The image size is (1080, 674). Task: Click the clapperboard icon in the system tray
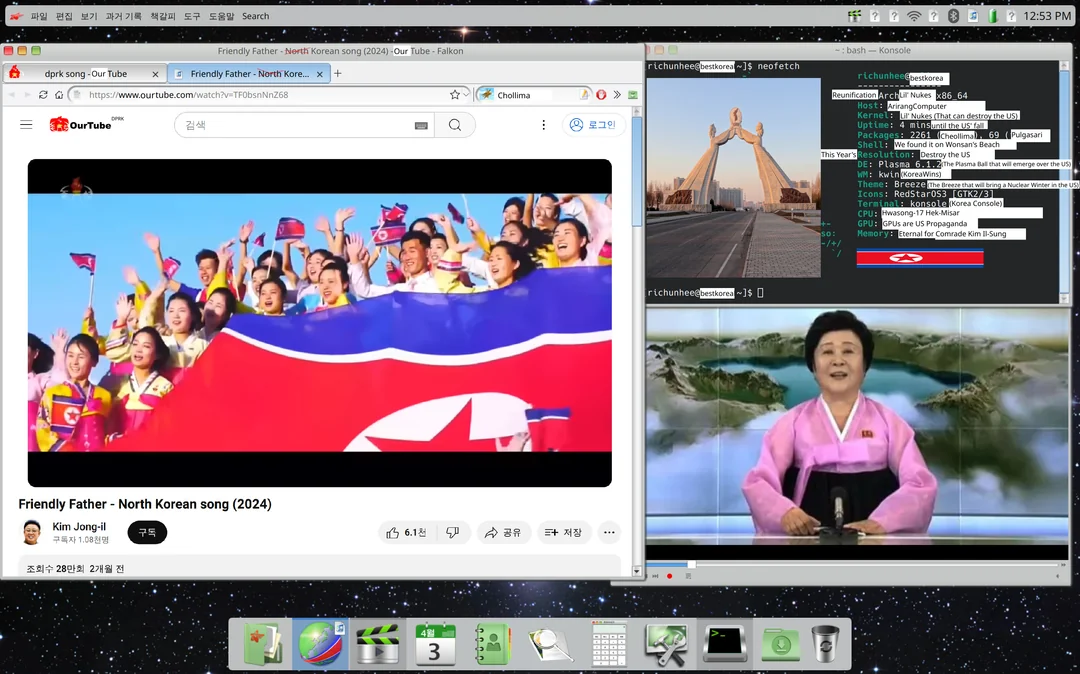click(x=854, y=16)
